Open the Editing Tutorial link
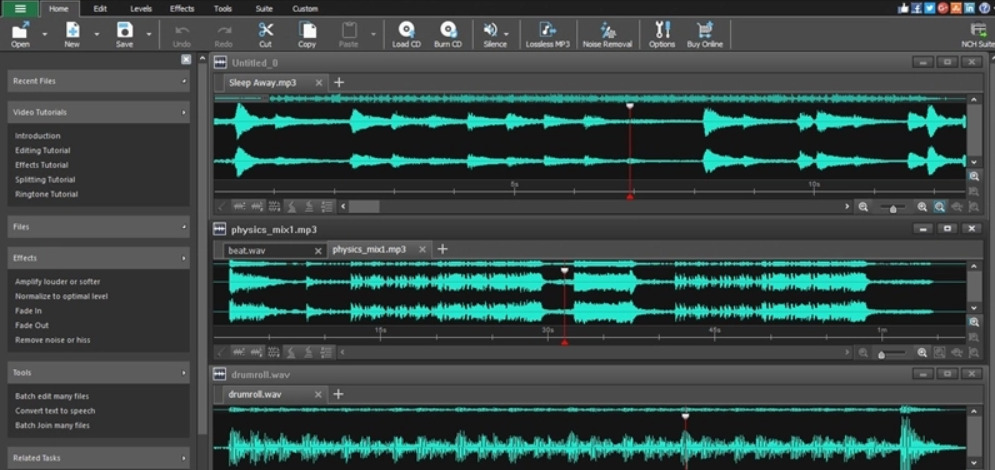This screenshot has height=470, width=995. (42, 150)
